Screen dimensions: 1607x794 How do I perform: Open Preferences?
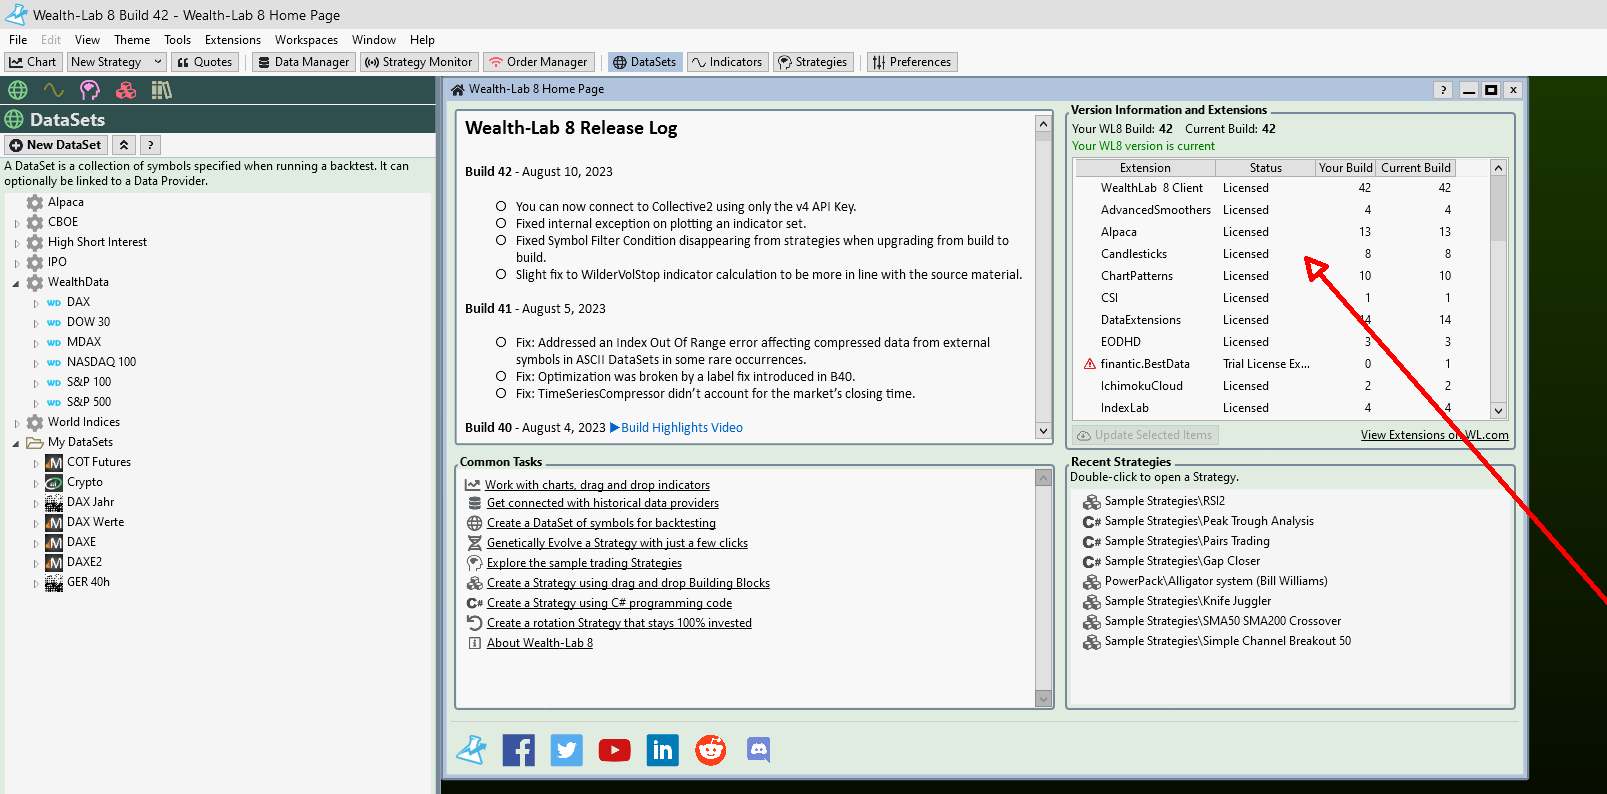pos(911,62)
